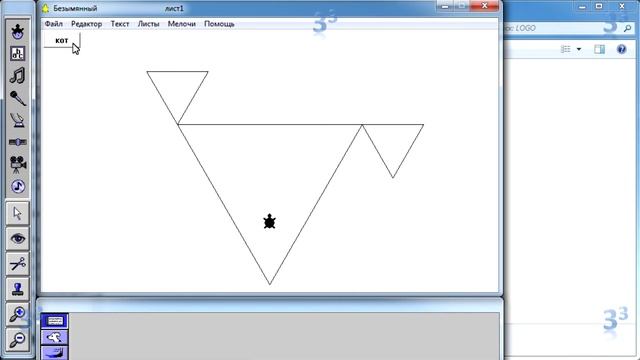This screenshot has width=640, height=360.
Task: Select the text box tool
Action: tap(18, 53)
